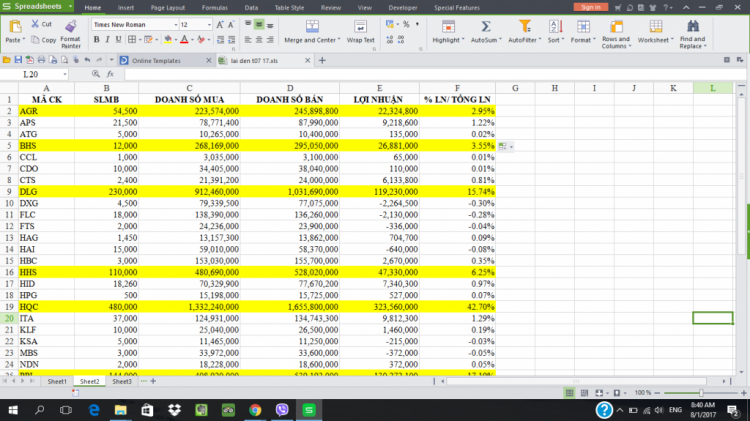Click the export to PDF icon
Viewport: 750px width, 421px height.
30,60
